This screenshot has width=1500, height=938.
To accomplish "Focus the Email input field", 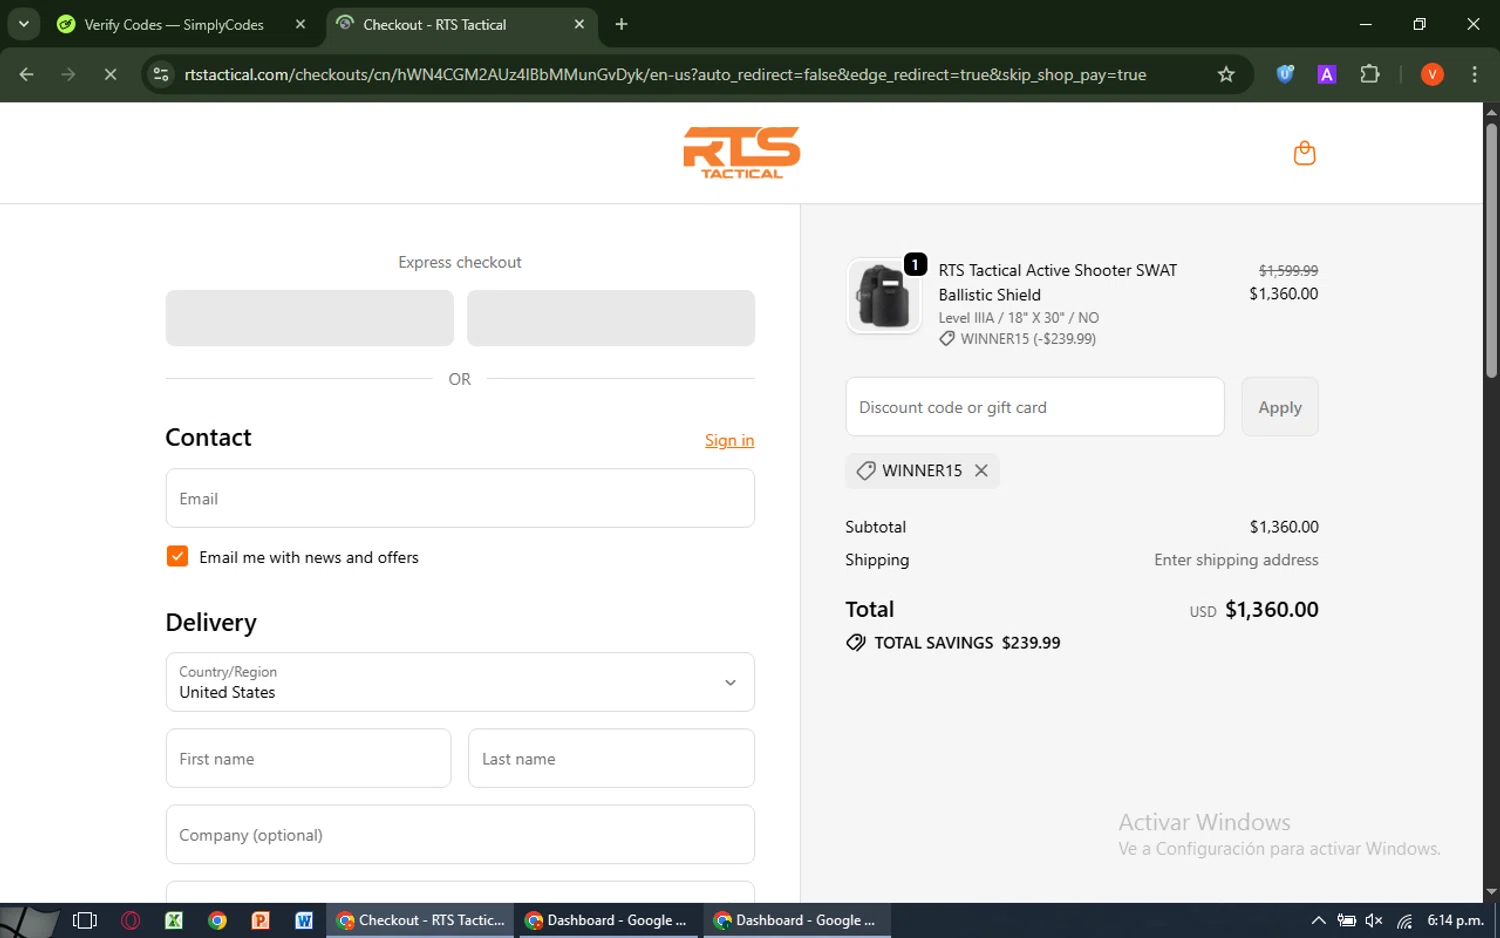I will click(x=460, y=498).
